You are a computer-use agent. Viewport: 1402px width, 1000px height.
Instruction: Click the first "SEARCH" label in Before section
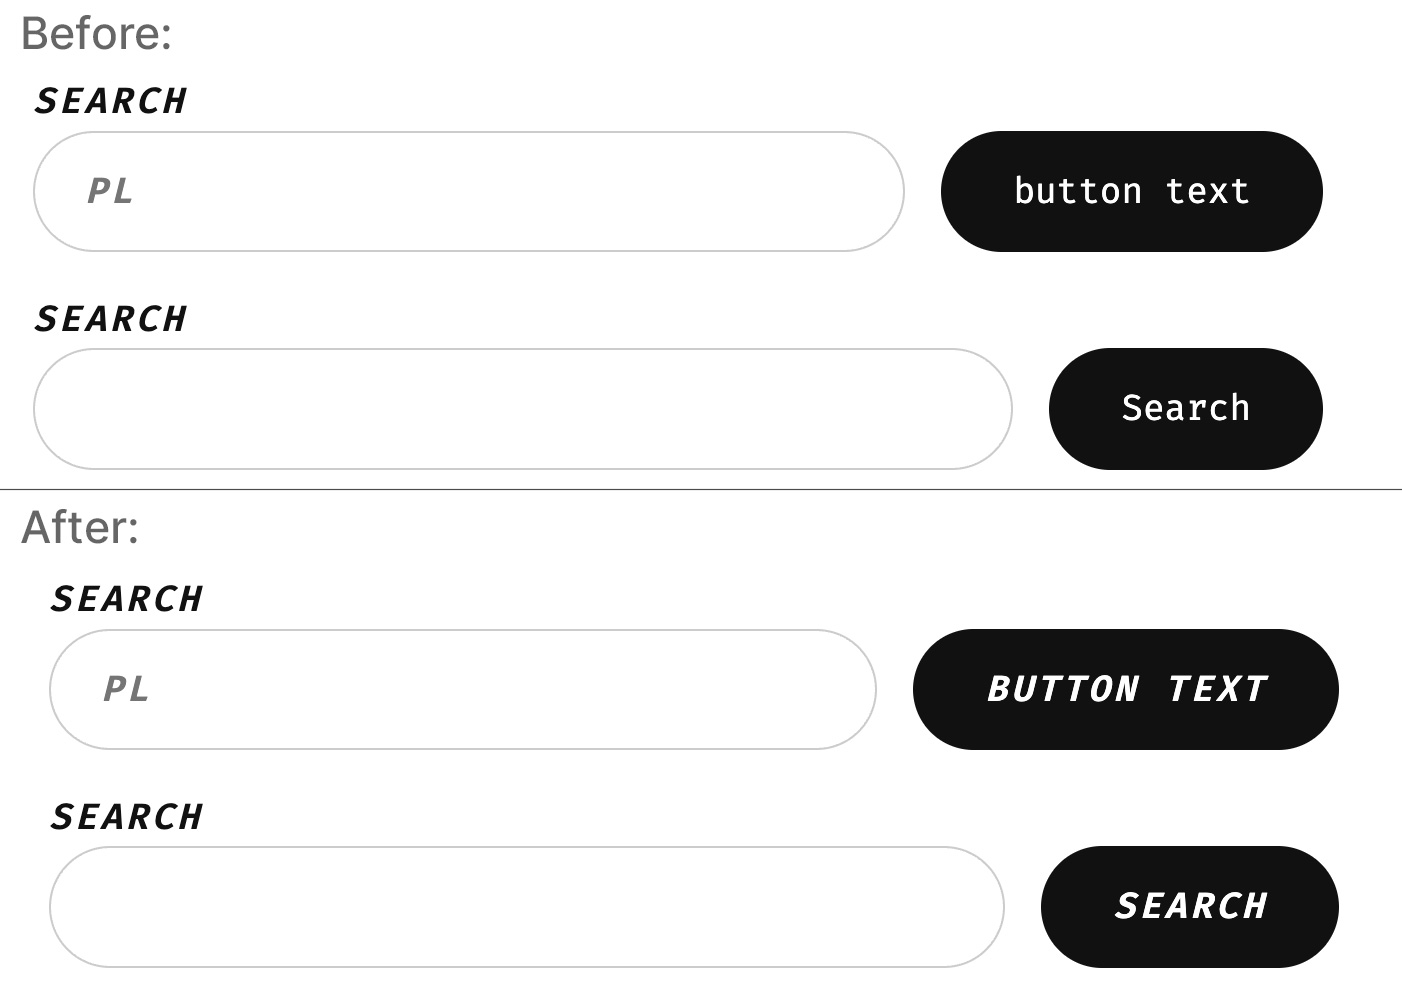111,100
